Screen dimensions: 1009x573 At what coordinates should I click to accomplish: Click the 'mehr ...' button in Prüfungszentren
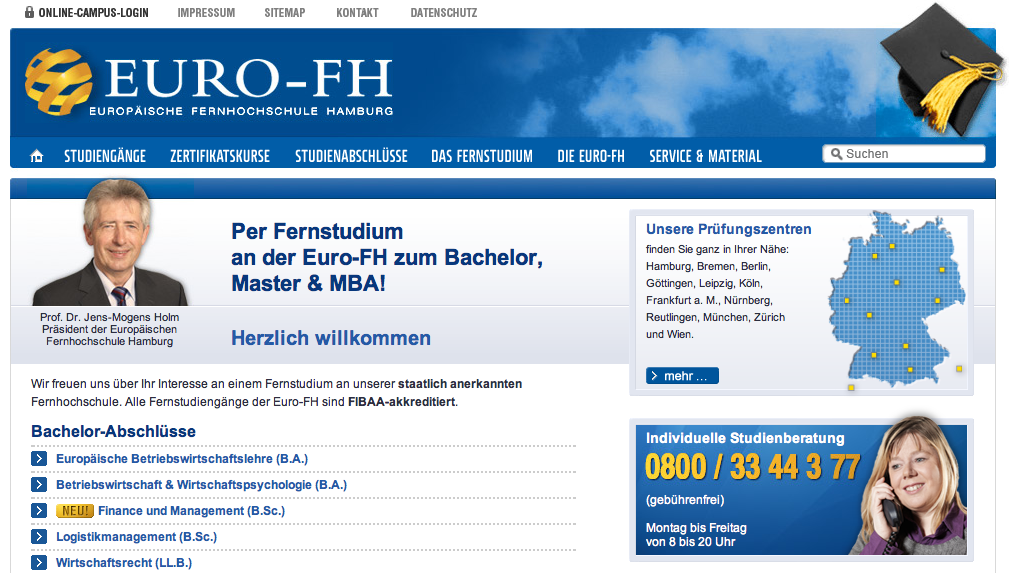click(682, 376)
